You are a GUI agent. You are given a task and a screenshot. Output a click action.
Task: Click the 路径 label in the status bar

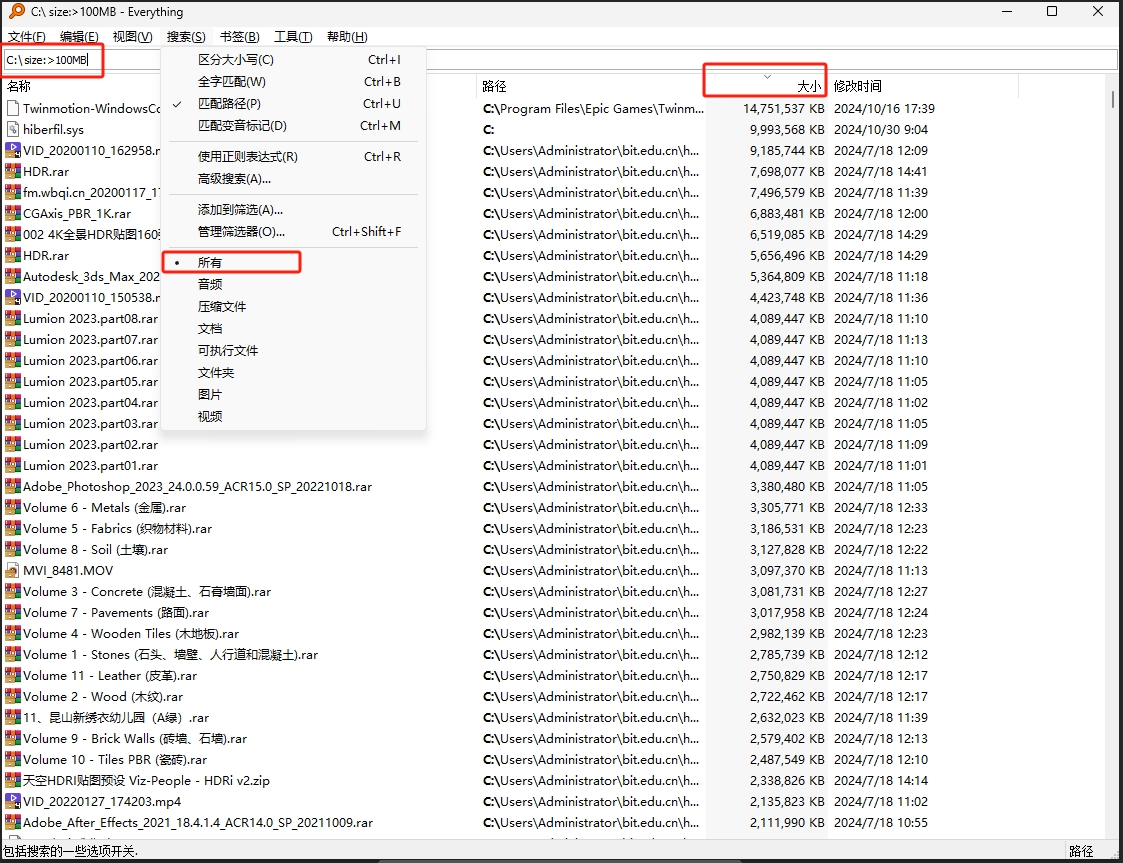point(1081,851)
